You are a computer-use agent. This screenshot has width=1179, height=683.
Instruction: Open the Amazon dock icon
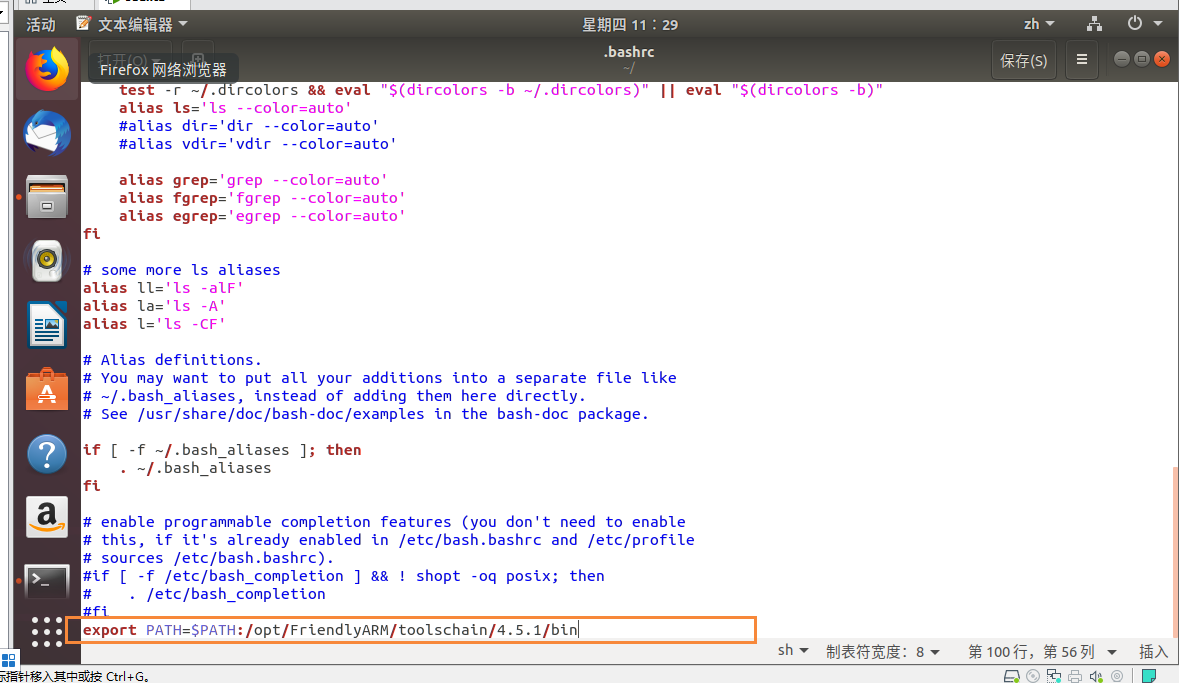tap(47, 517)
